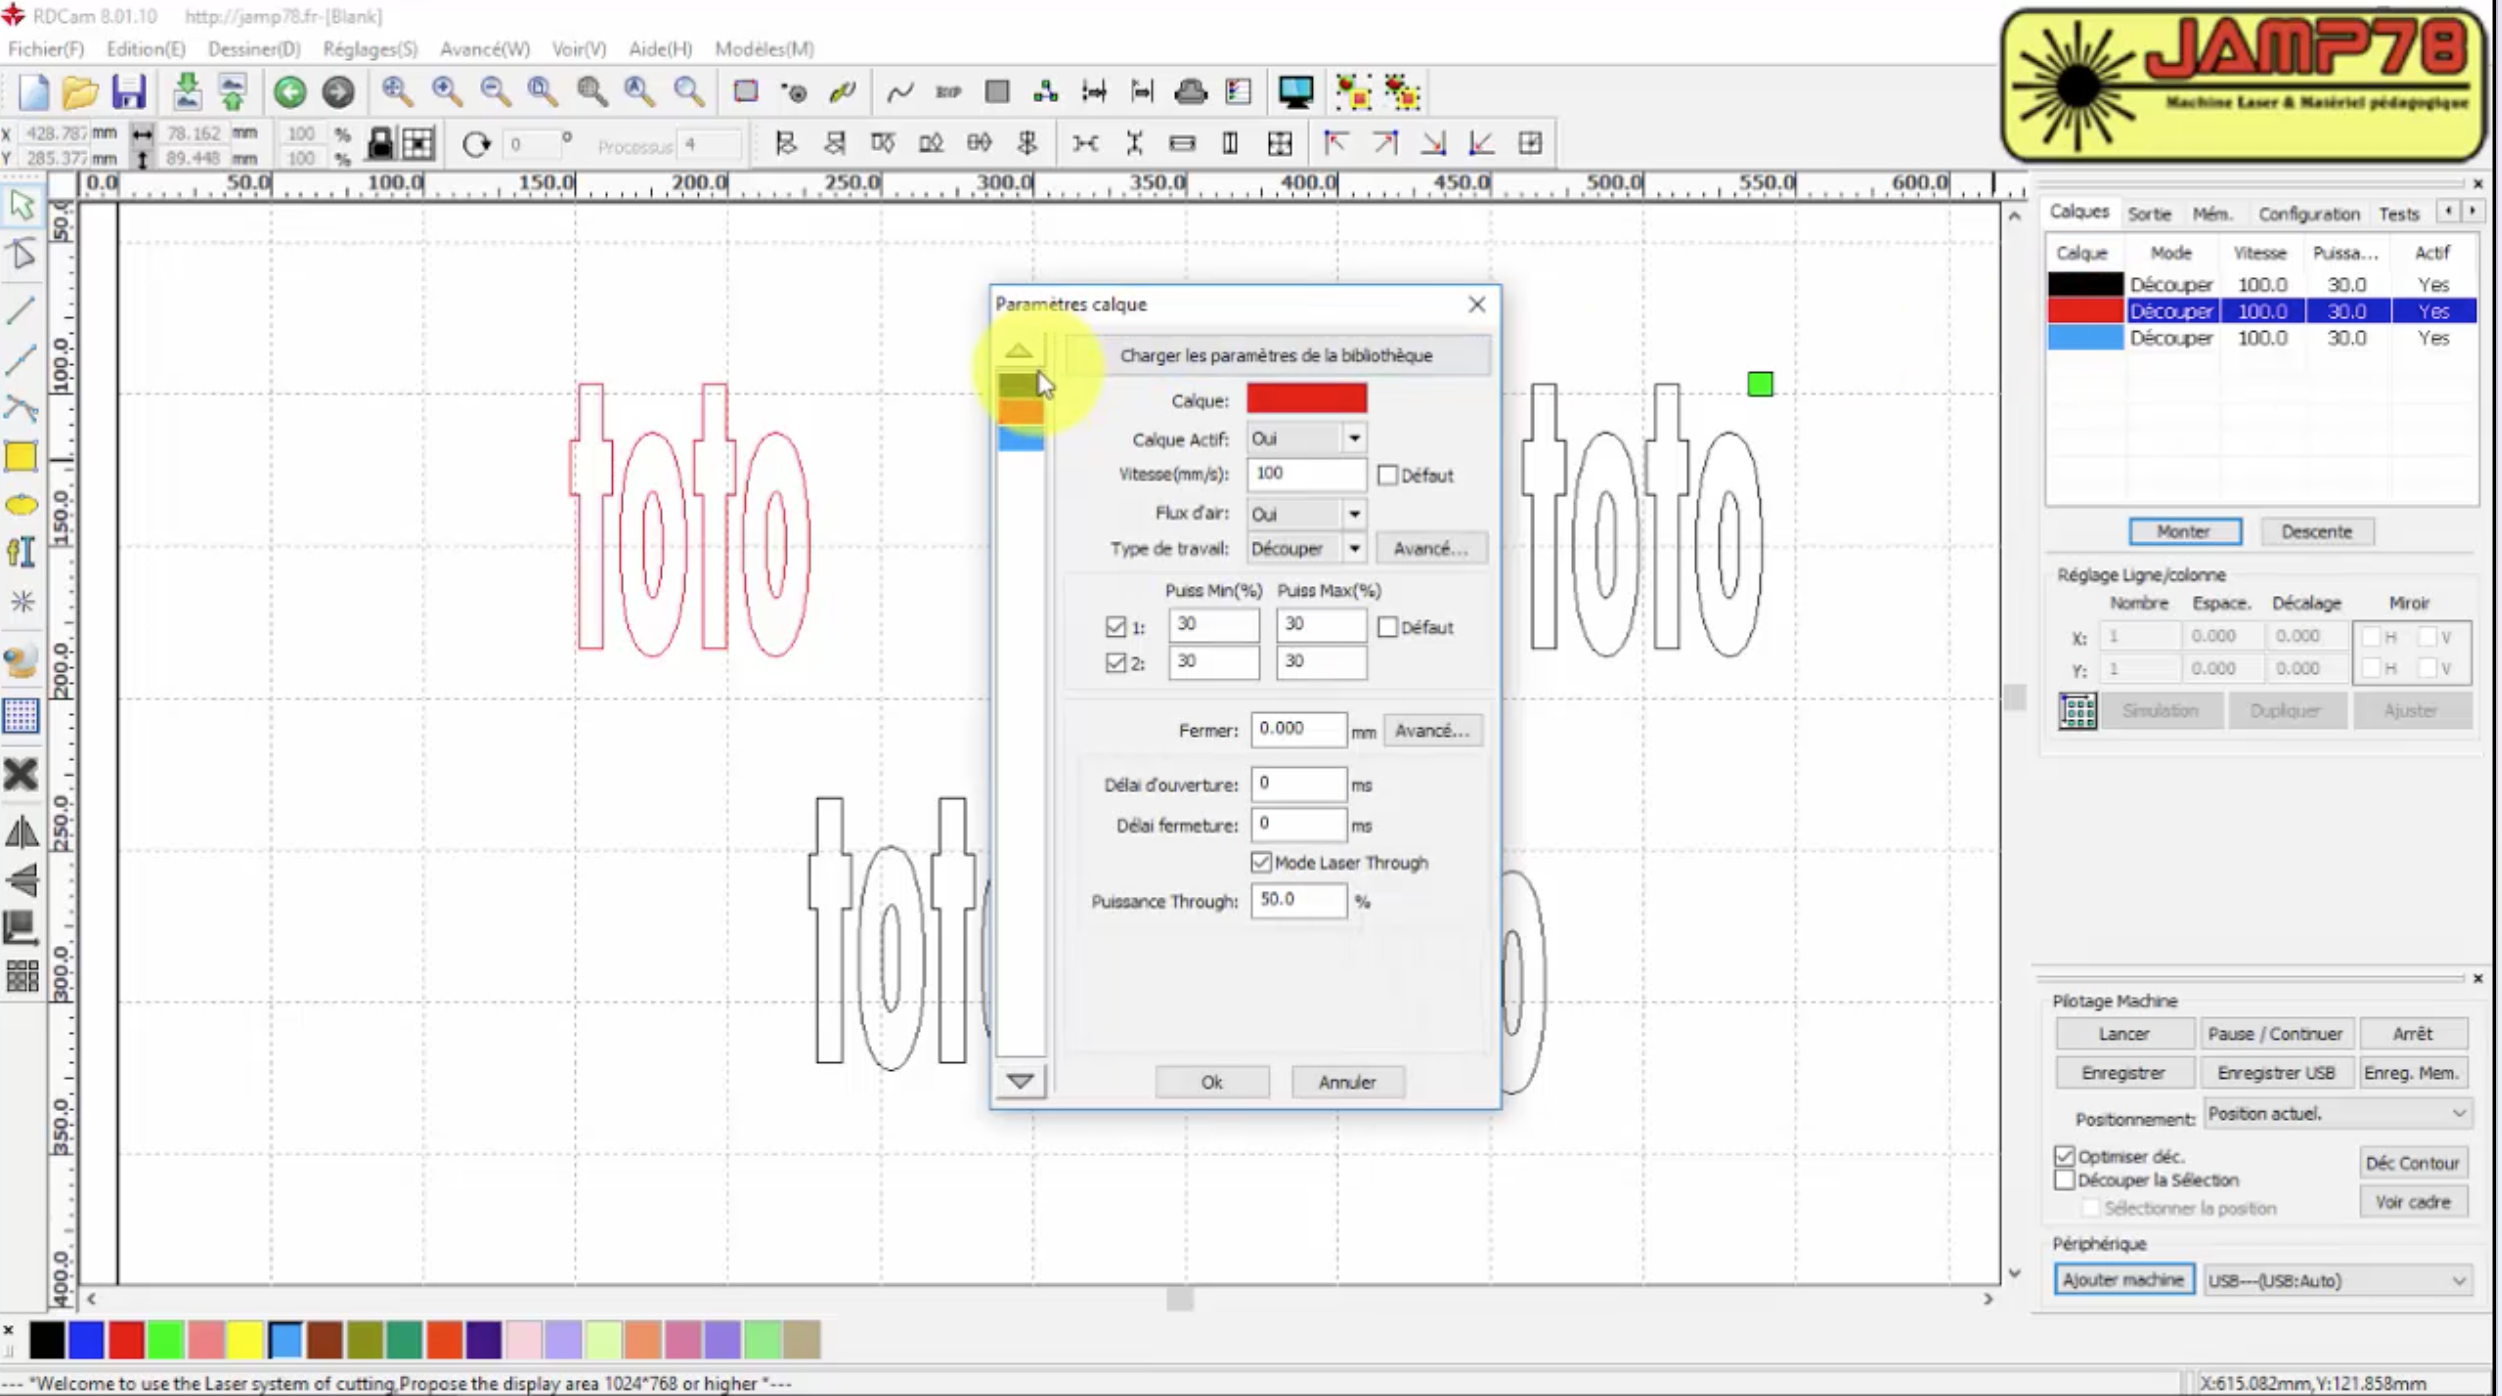Click the undo green arrow icon

click(290, 92)
